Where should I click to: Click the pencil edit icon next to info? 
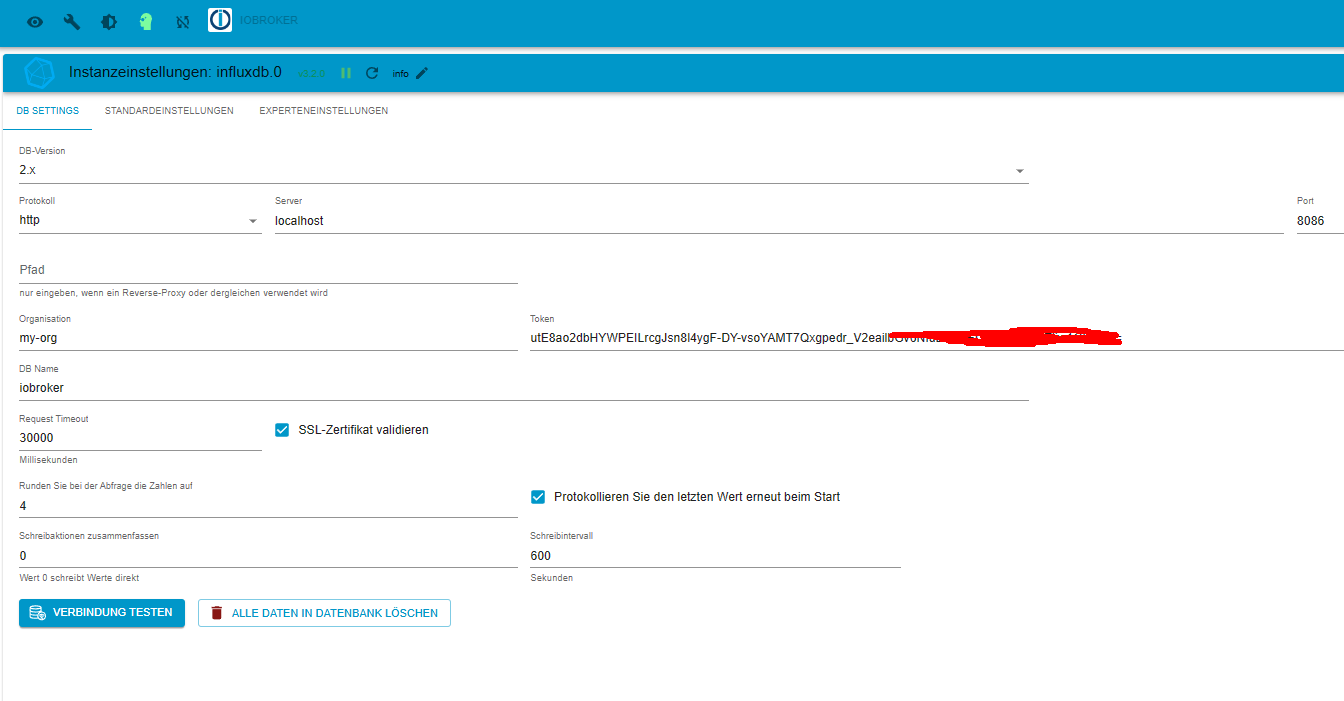tap(422, 73)
